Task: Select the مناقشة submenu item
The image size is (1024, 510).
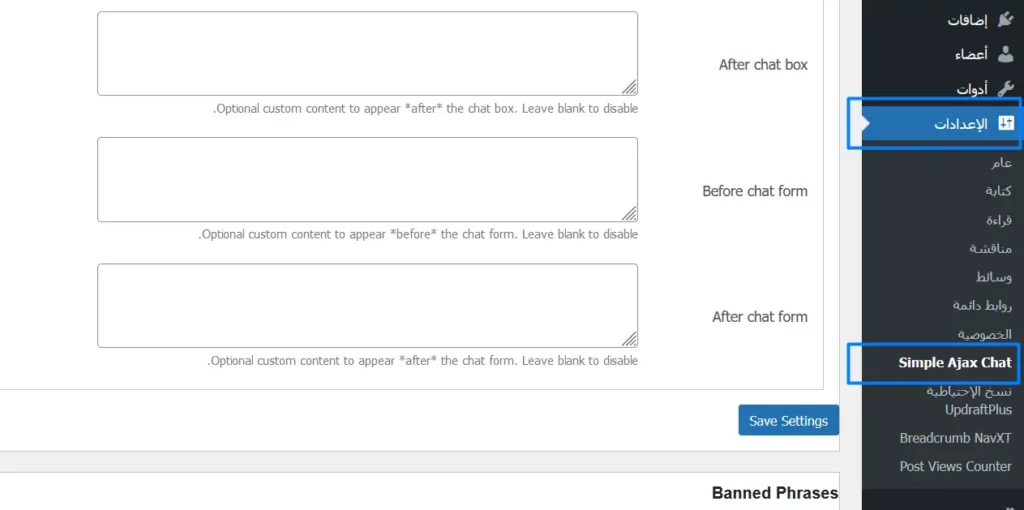Action: pyautogui.click(x=990, y=248)
